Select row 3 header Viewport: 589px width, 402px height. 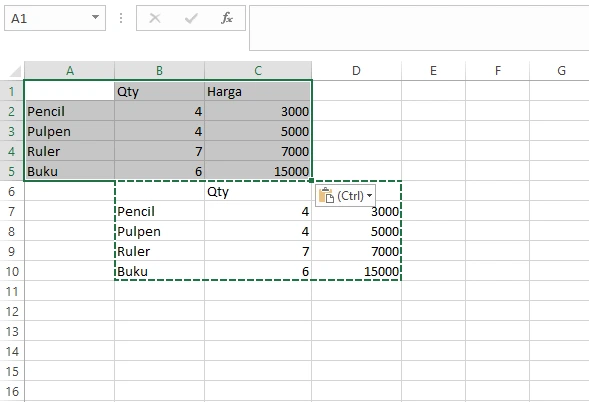tap(12, 131)
